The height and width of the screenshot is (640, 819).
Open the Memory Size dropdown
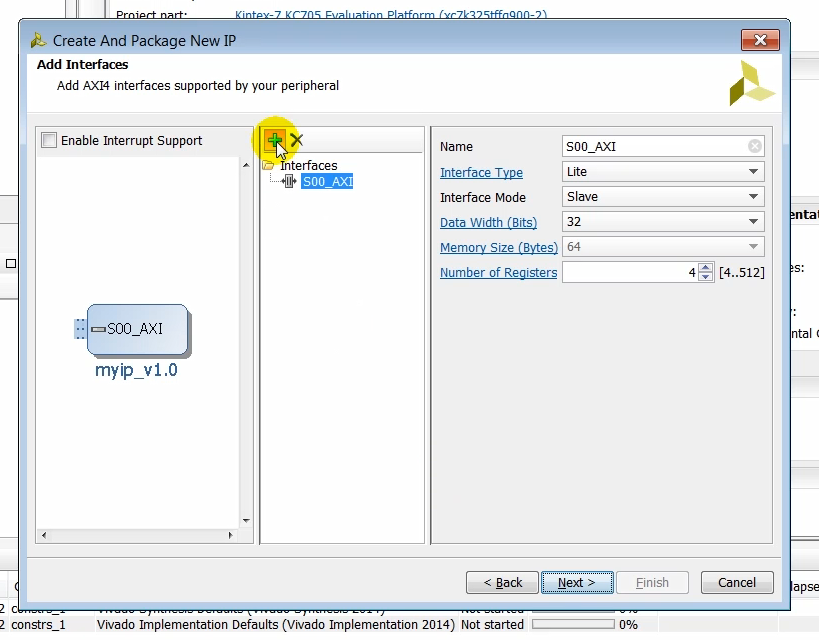[x=755, y=247]
